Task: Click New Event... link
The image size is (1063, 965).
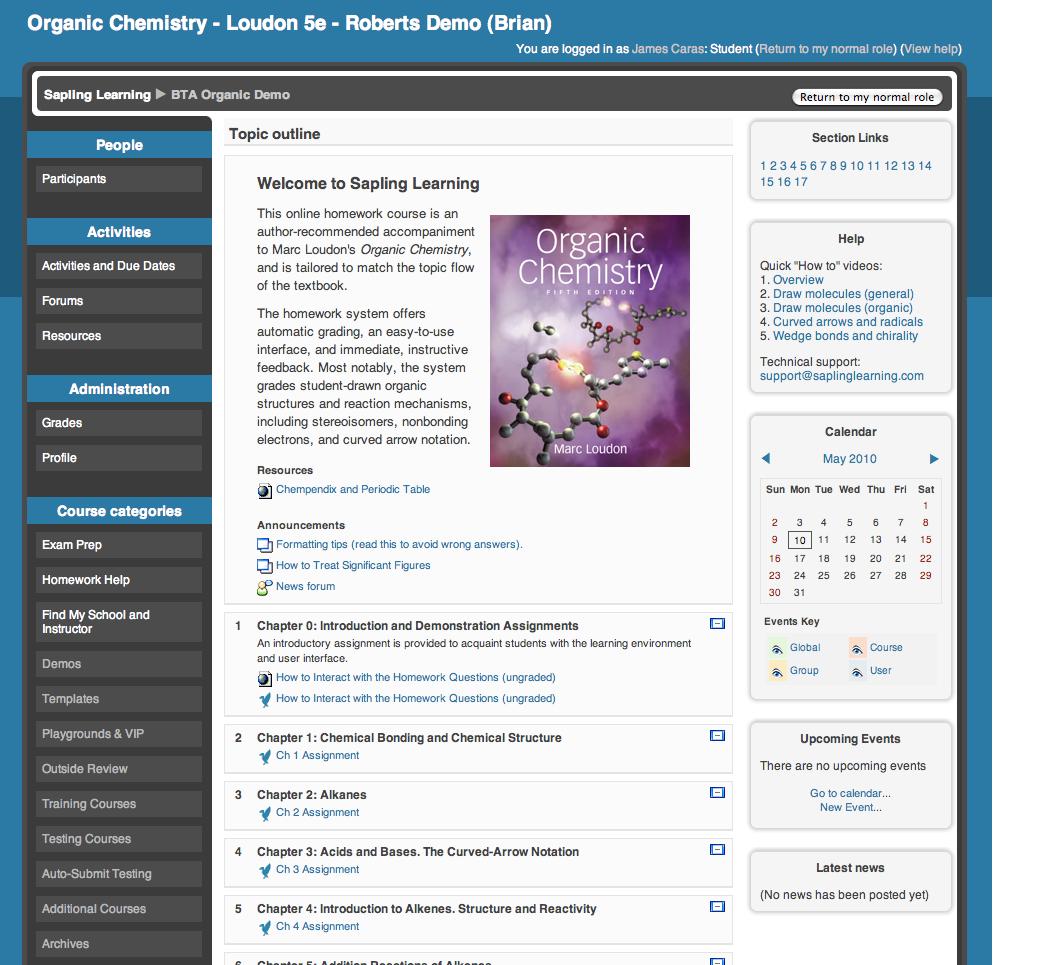Action: click(851, 808)
